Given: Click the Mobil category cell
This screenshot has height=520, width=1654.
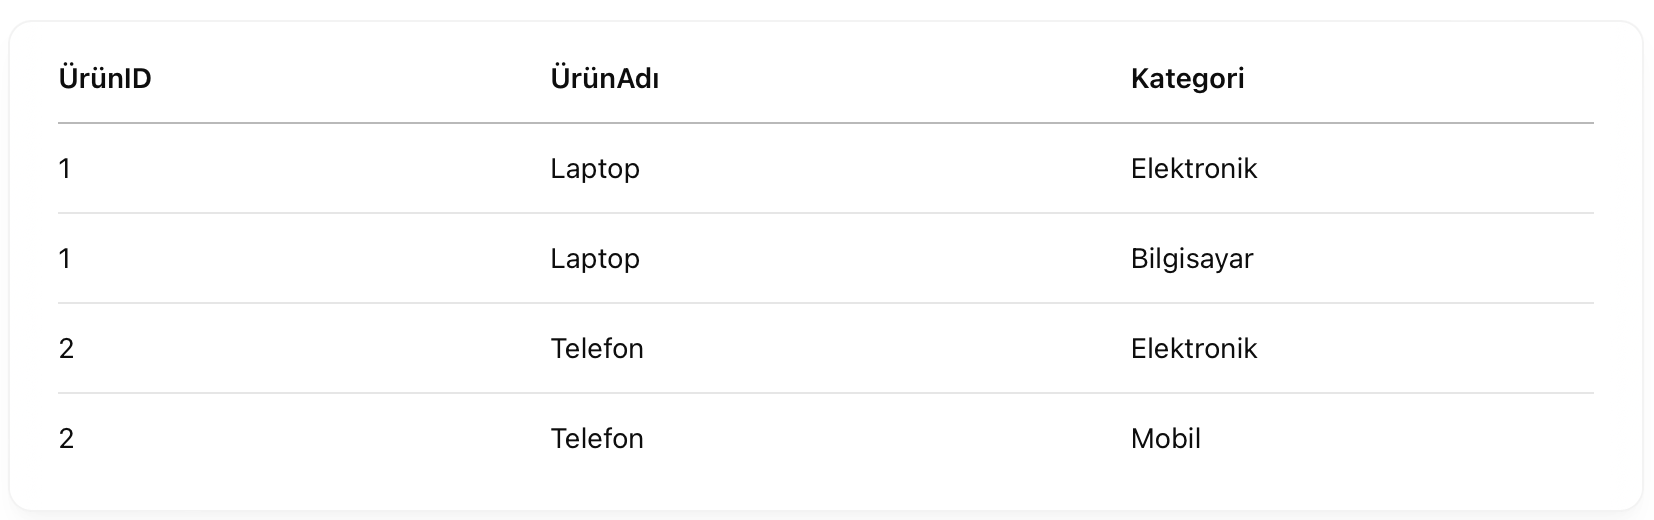Looking at the screenshot, I should [1165, 439].
